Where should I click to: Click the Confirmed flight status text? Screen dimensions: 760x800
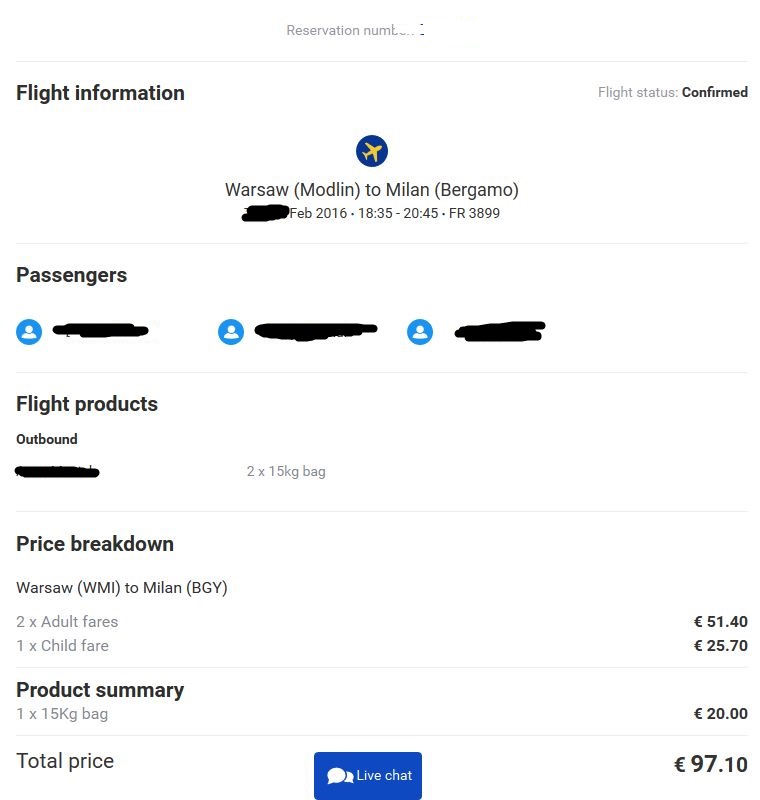[x=715, y=92]
